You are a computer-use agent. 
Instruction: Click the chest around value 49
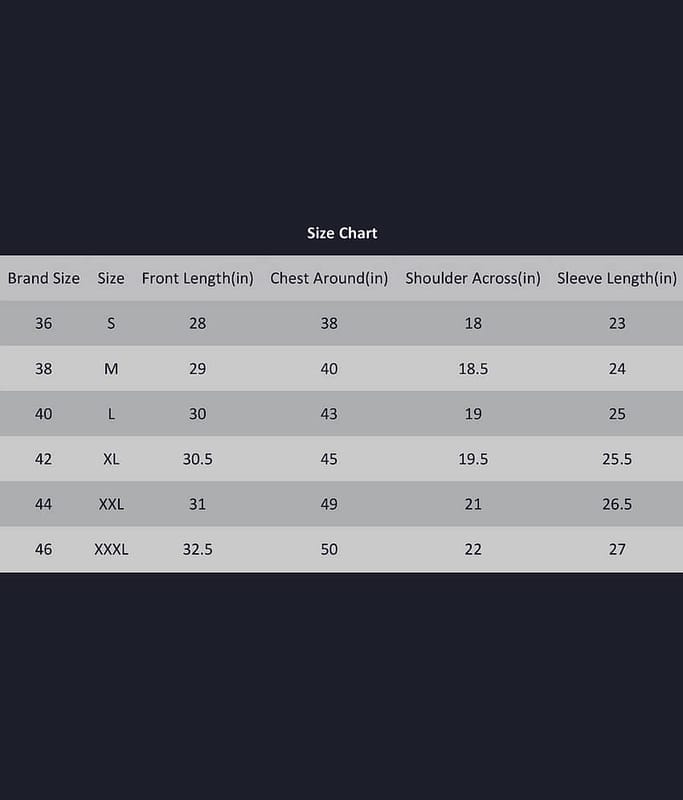[x=329, y=504]
